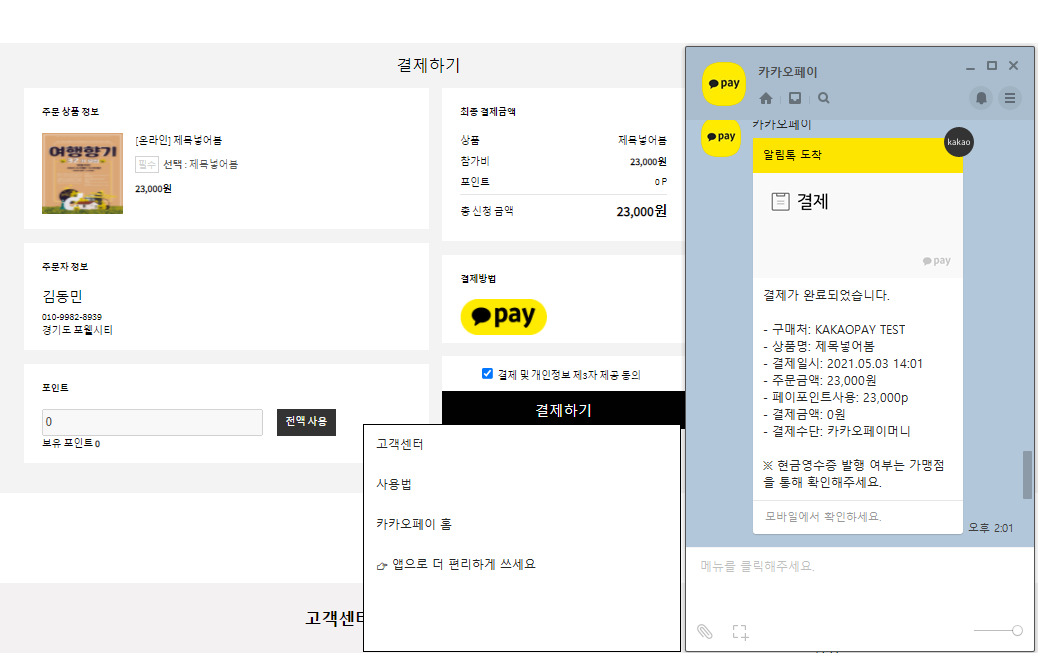The image size is (1038, 653).
Task: Click the pay avatar beside the message
Action: 721,138
